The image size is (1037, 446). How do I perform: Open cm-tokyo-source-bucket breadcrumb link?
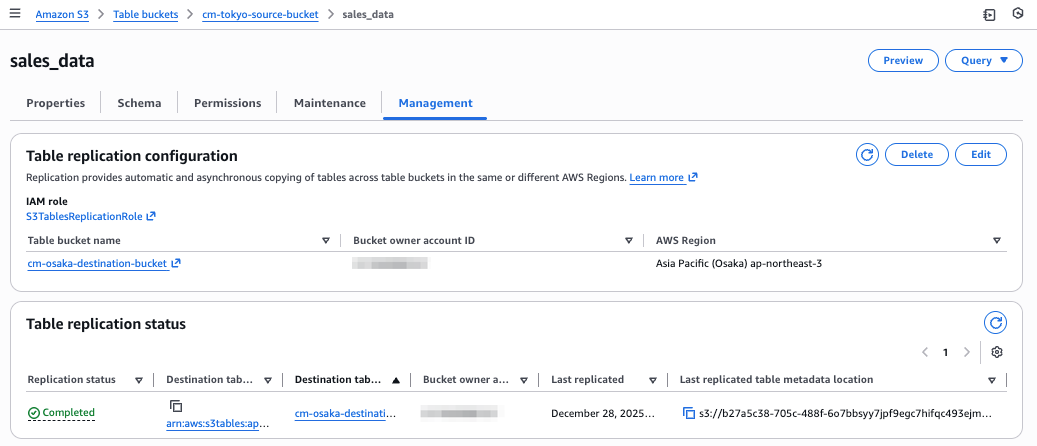tap(260, 14)
